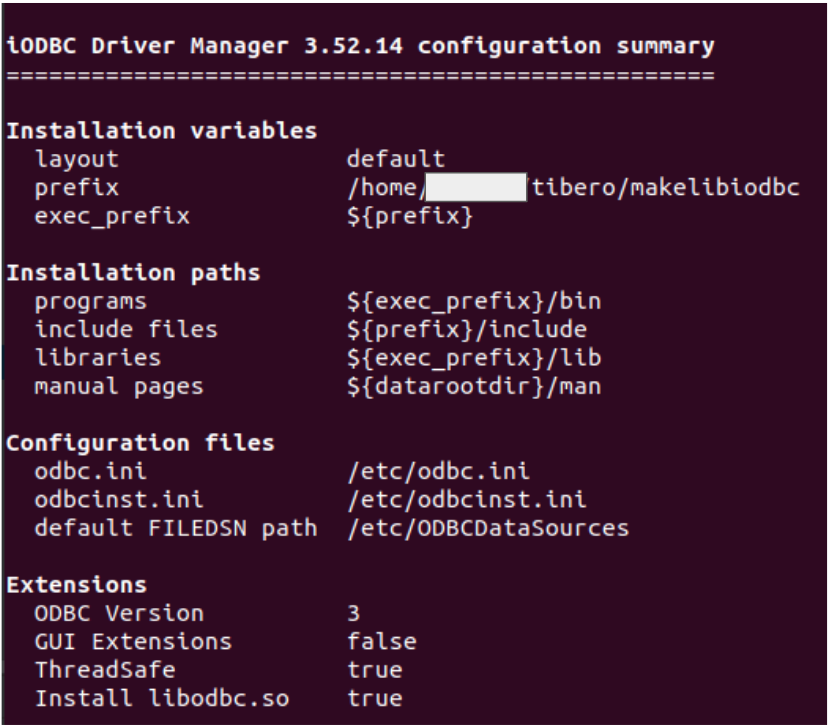Image resolution: width=830 pixels, height=727 pixels.
Task: Click the 'layout' variable name
Action: [x=77, y=159]
